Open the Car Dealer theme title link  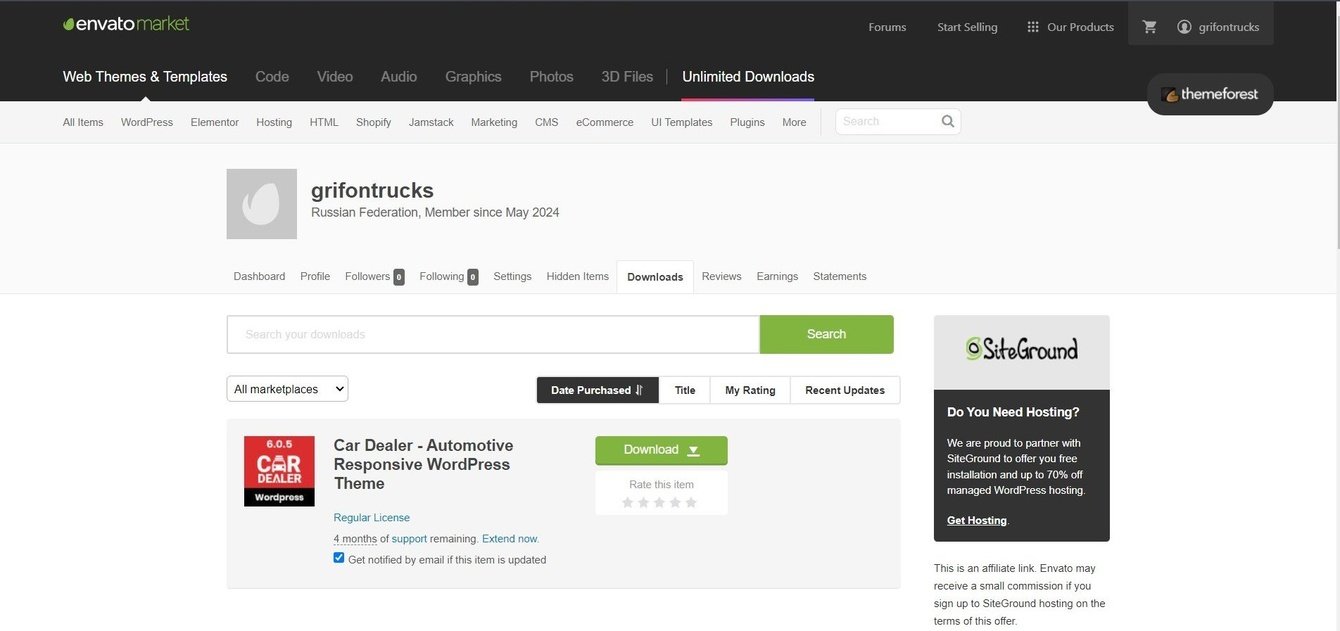click(x=424, y=464)
